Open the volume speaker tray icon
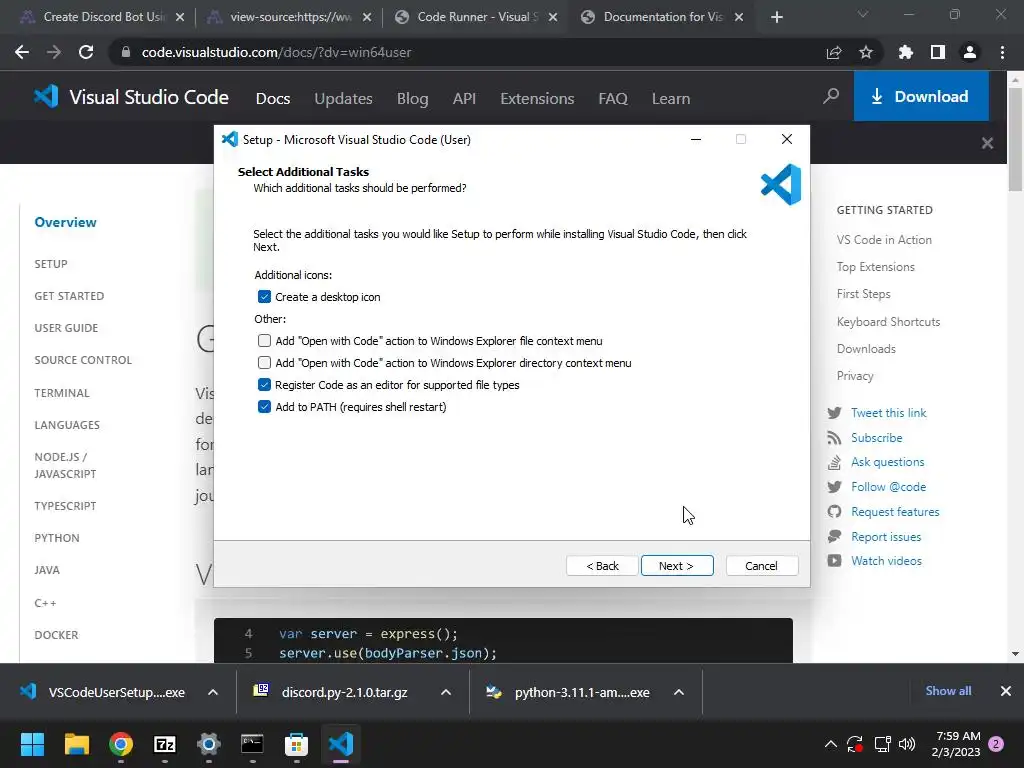Viewport: 1024px width, 768px height. (x=907, y=744)
